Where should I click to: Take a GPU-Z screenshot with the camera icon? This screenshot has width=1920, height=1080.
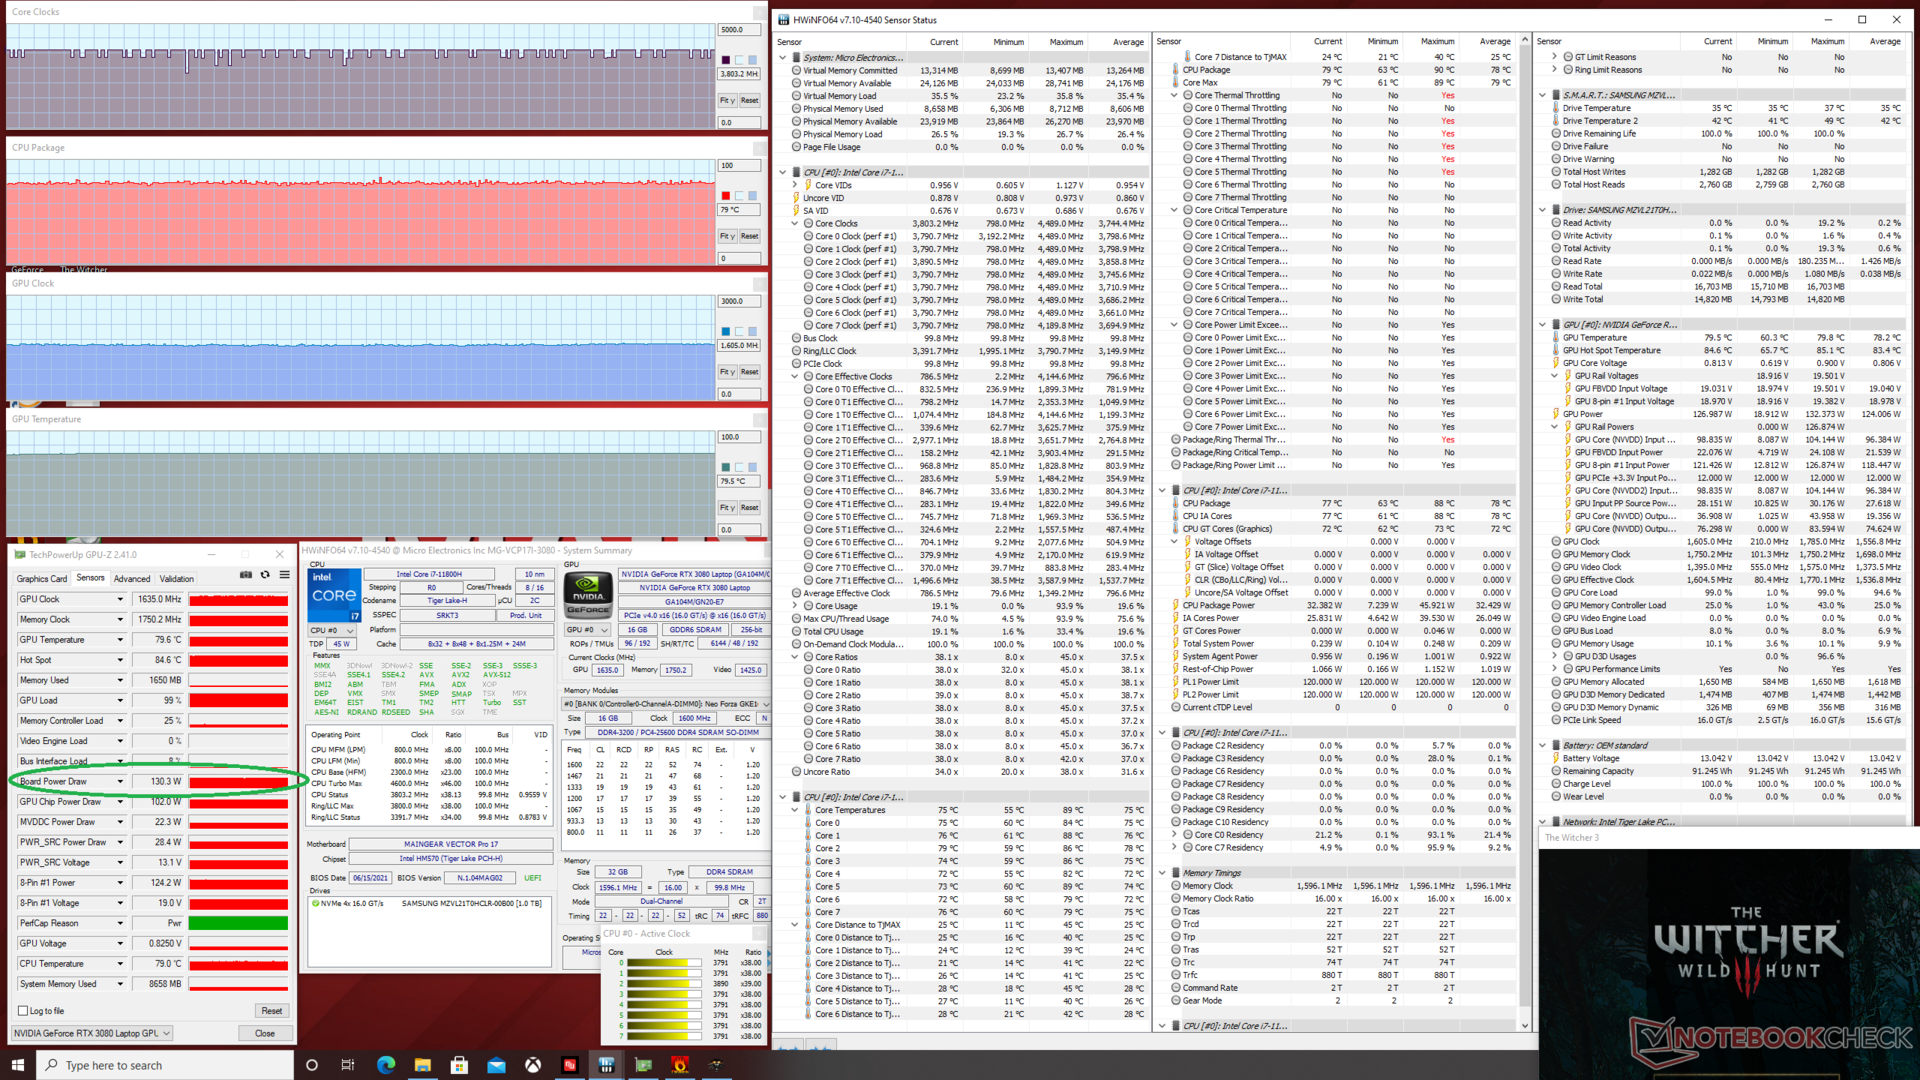(x=246, y=575)
